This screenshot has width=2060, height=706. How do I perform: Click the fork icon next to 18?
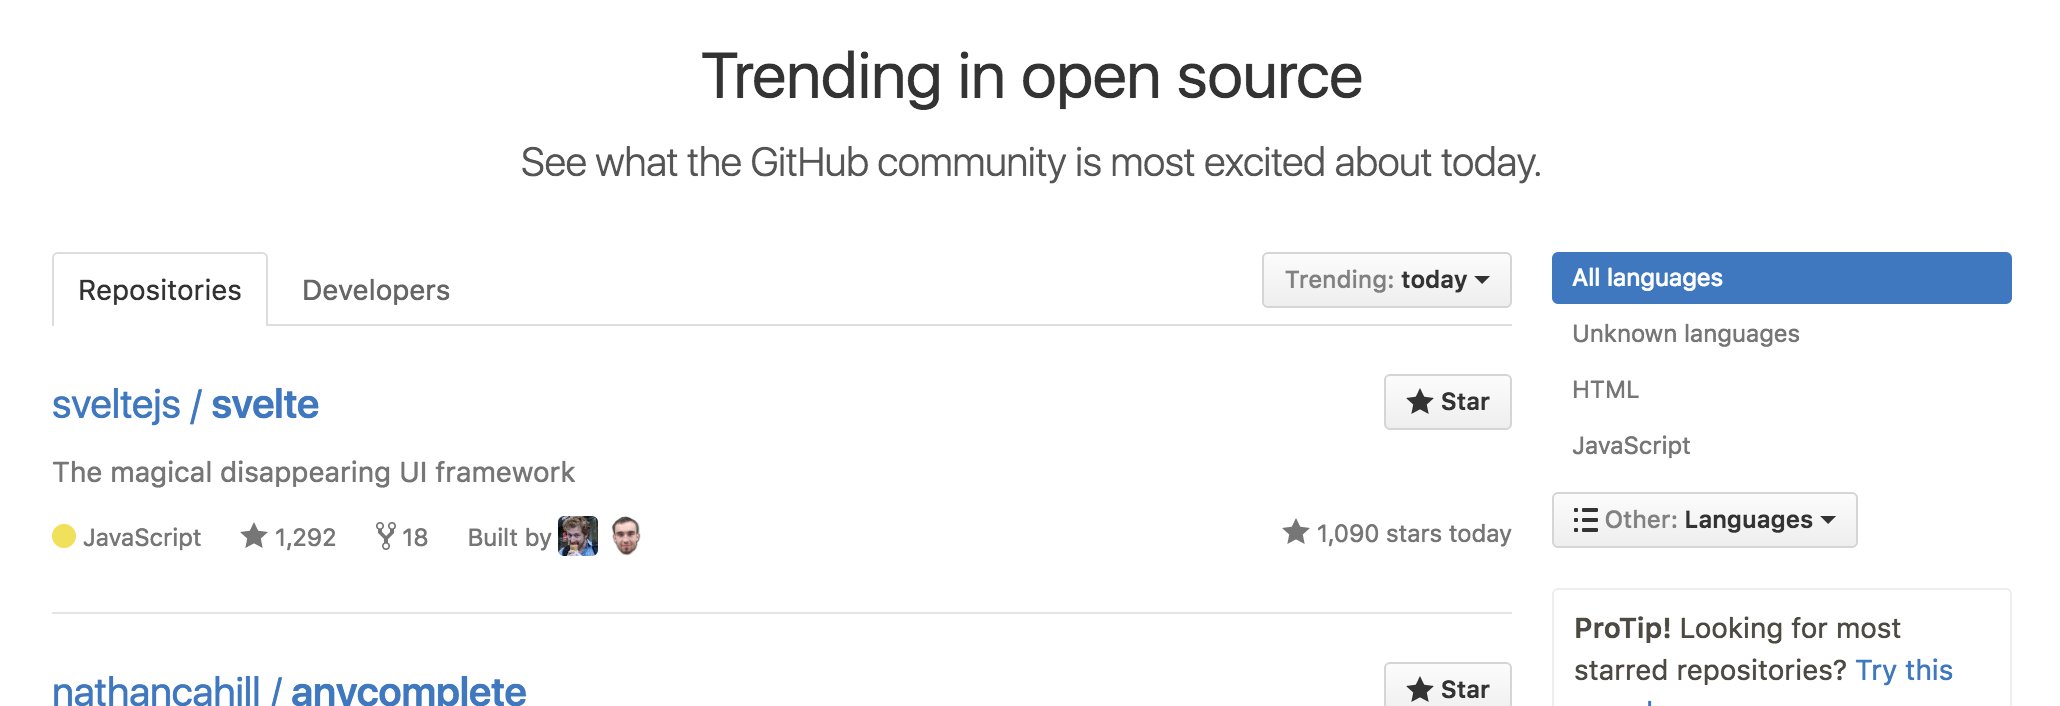385,536
